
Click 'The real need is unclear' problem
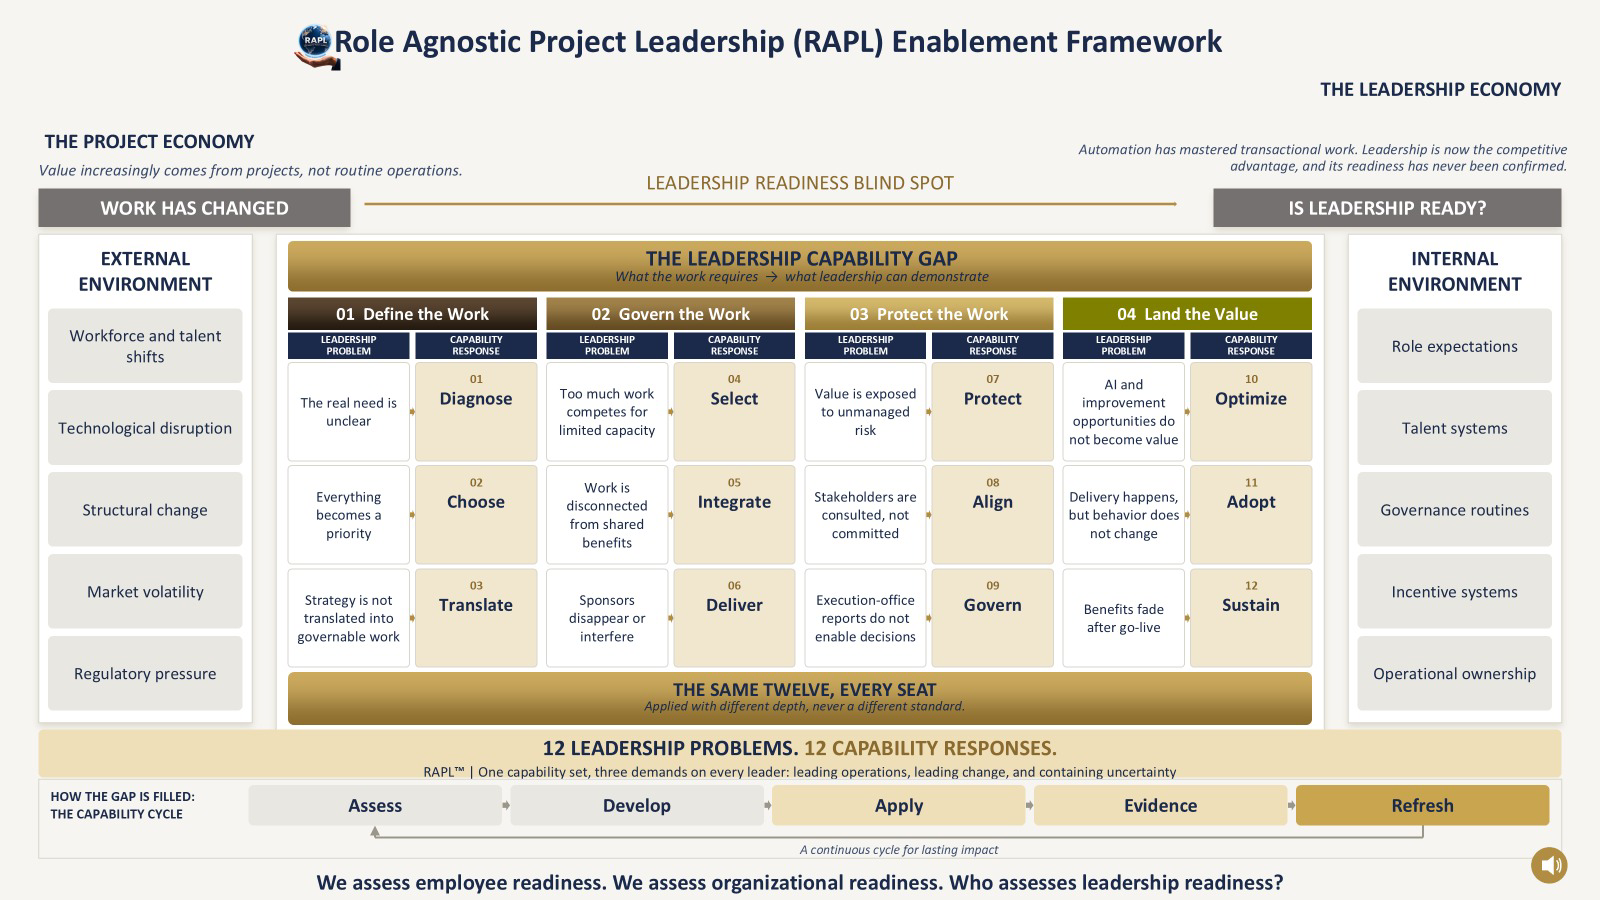click(349, 412)
